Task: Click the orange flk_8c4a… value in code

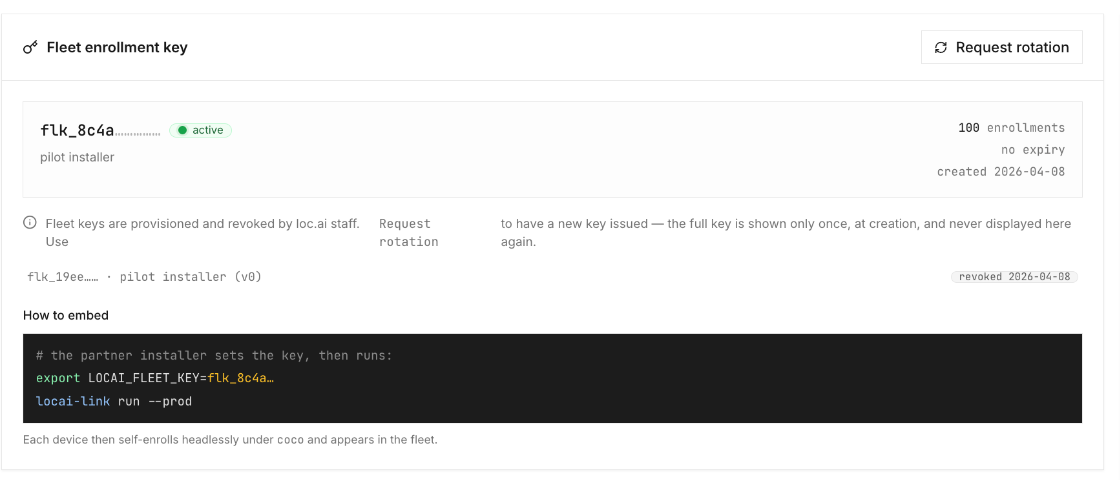Action: pyautogui.click(x=241, y=378)
